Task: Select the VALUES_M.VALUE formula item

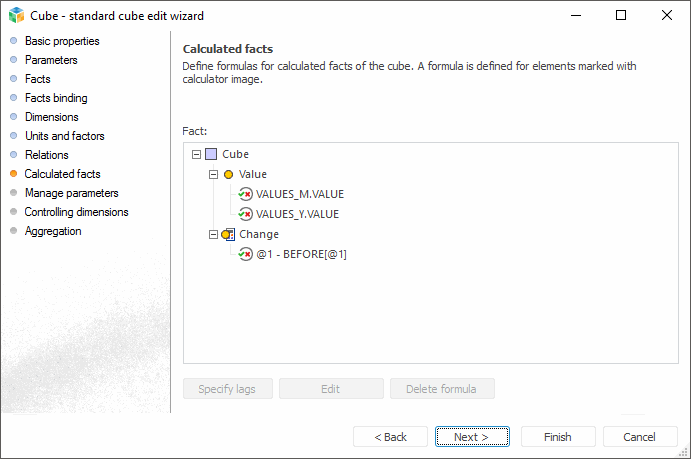Action: coord(299,195)
